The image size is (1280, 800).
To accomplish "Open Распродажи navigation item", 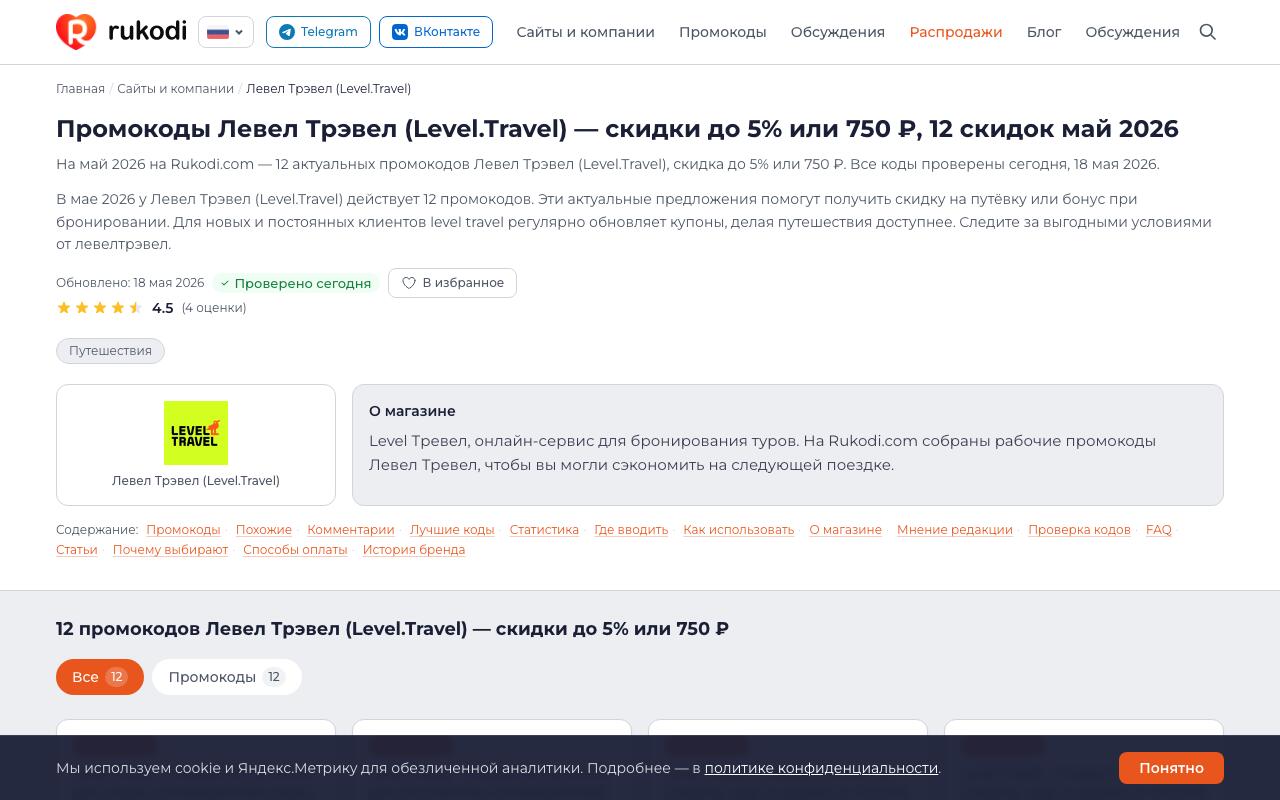I will [x=956, y=32].
